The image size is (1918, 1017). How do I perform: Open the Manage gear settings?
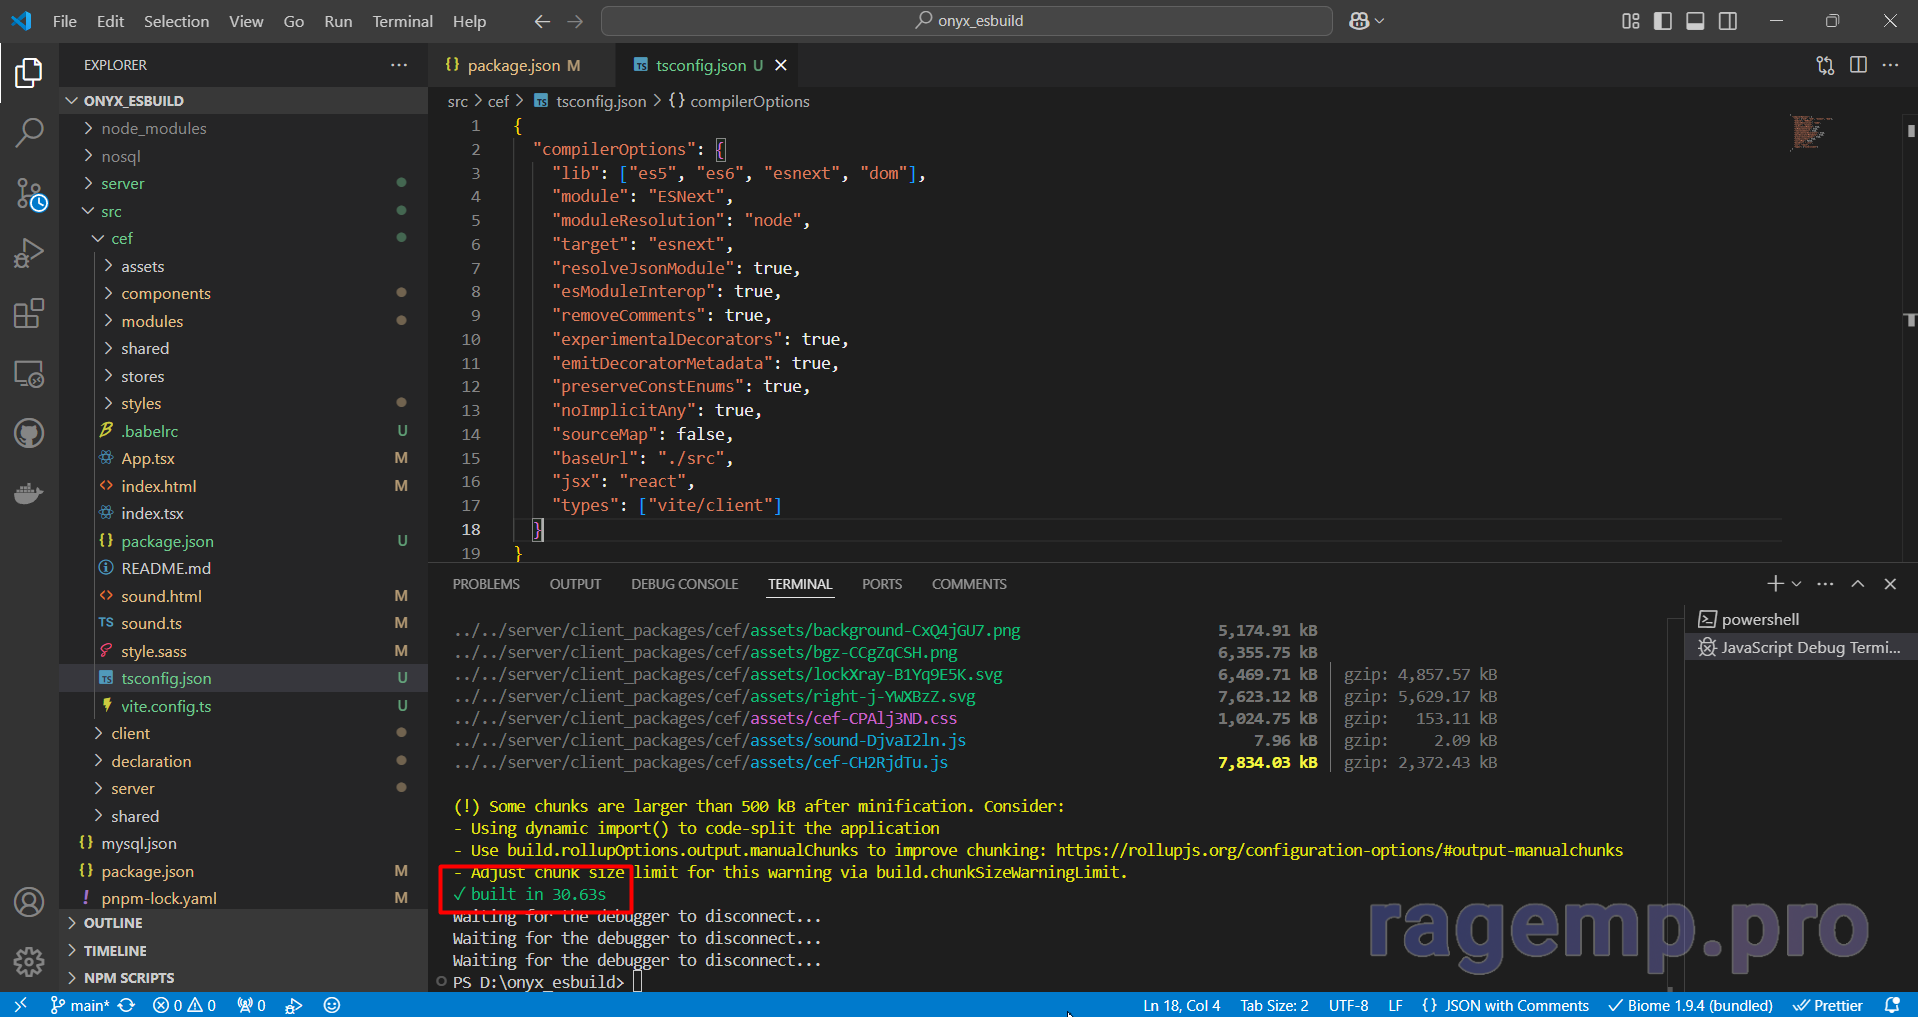pos(29,962)
